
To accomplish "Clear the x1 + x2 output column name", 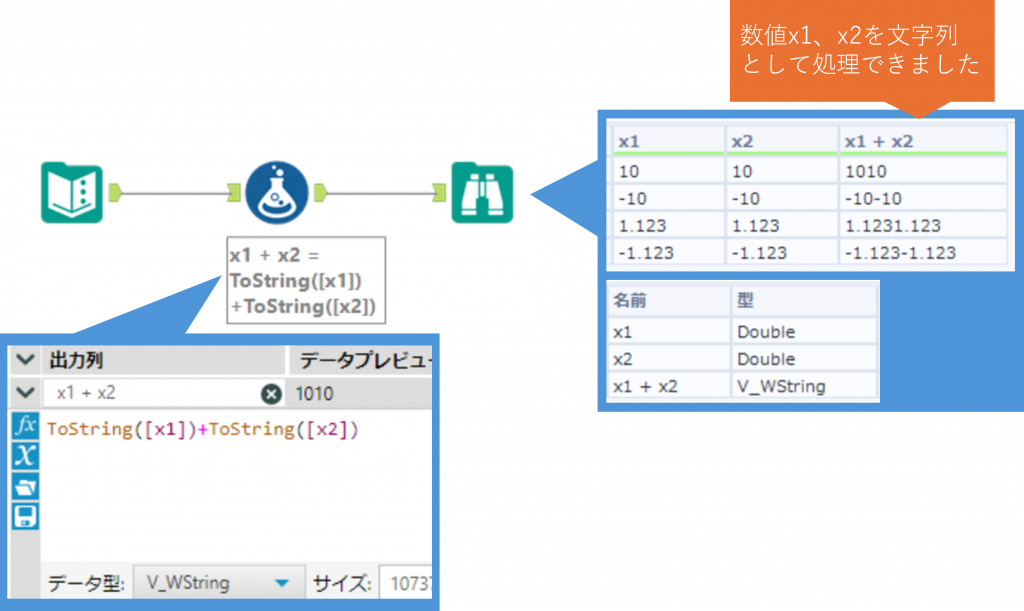I will click(270, 394).
